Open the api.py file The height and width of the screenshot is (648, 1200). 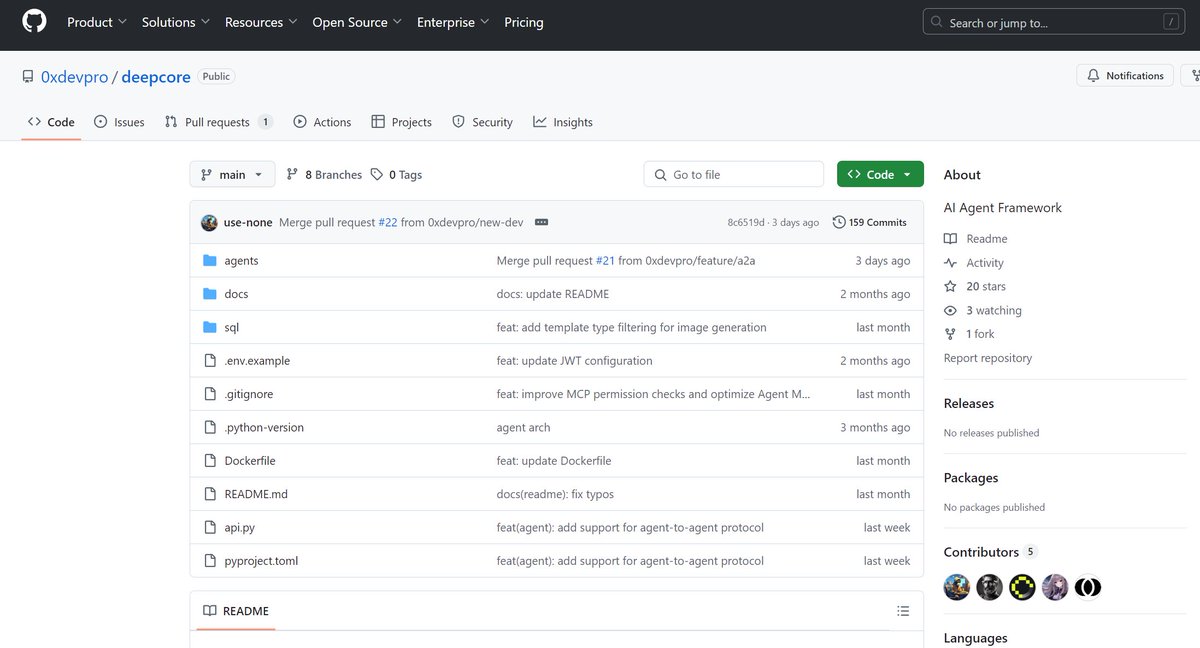coord(240,527)
